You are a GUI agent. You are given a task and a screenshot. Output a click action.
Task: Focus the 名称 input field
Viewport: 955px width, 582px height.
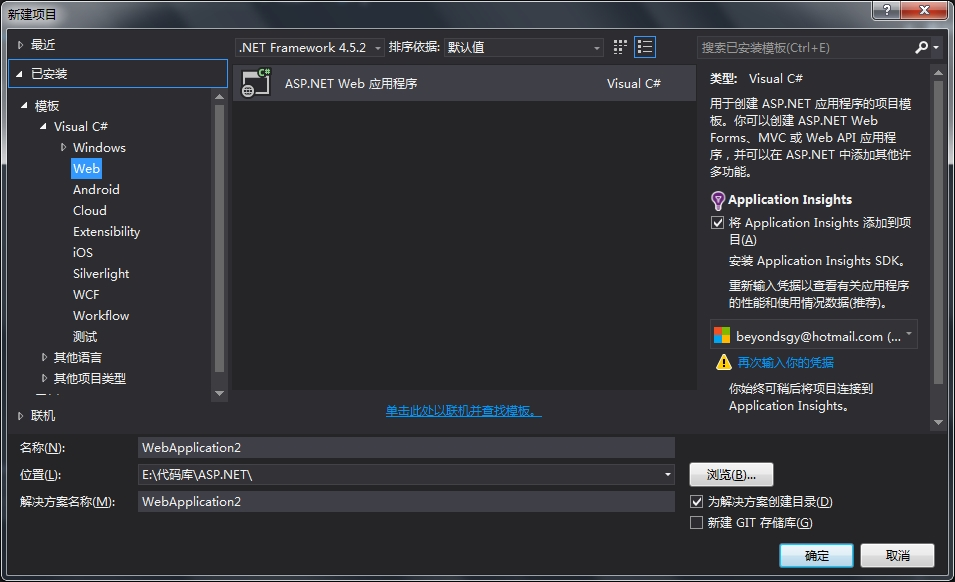click(406, 447)
